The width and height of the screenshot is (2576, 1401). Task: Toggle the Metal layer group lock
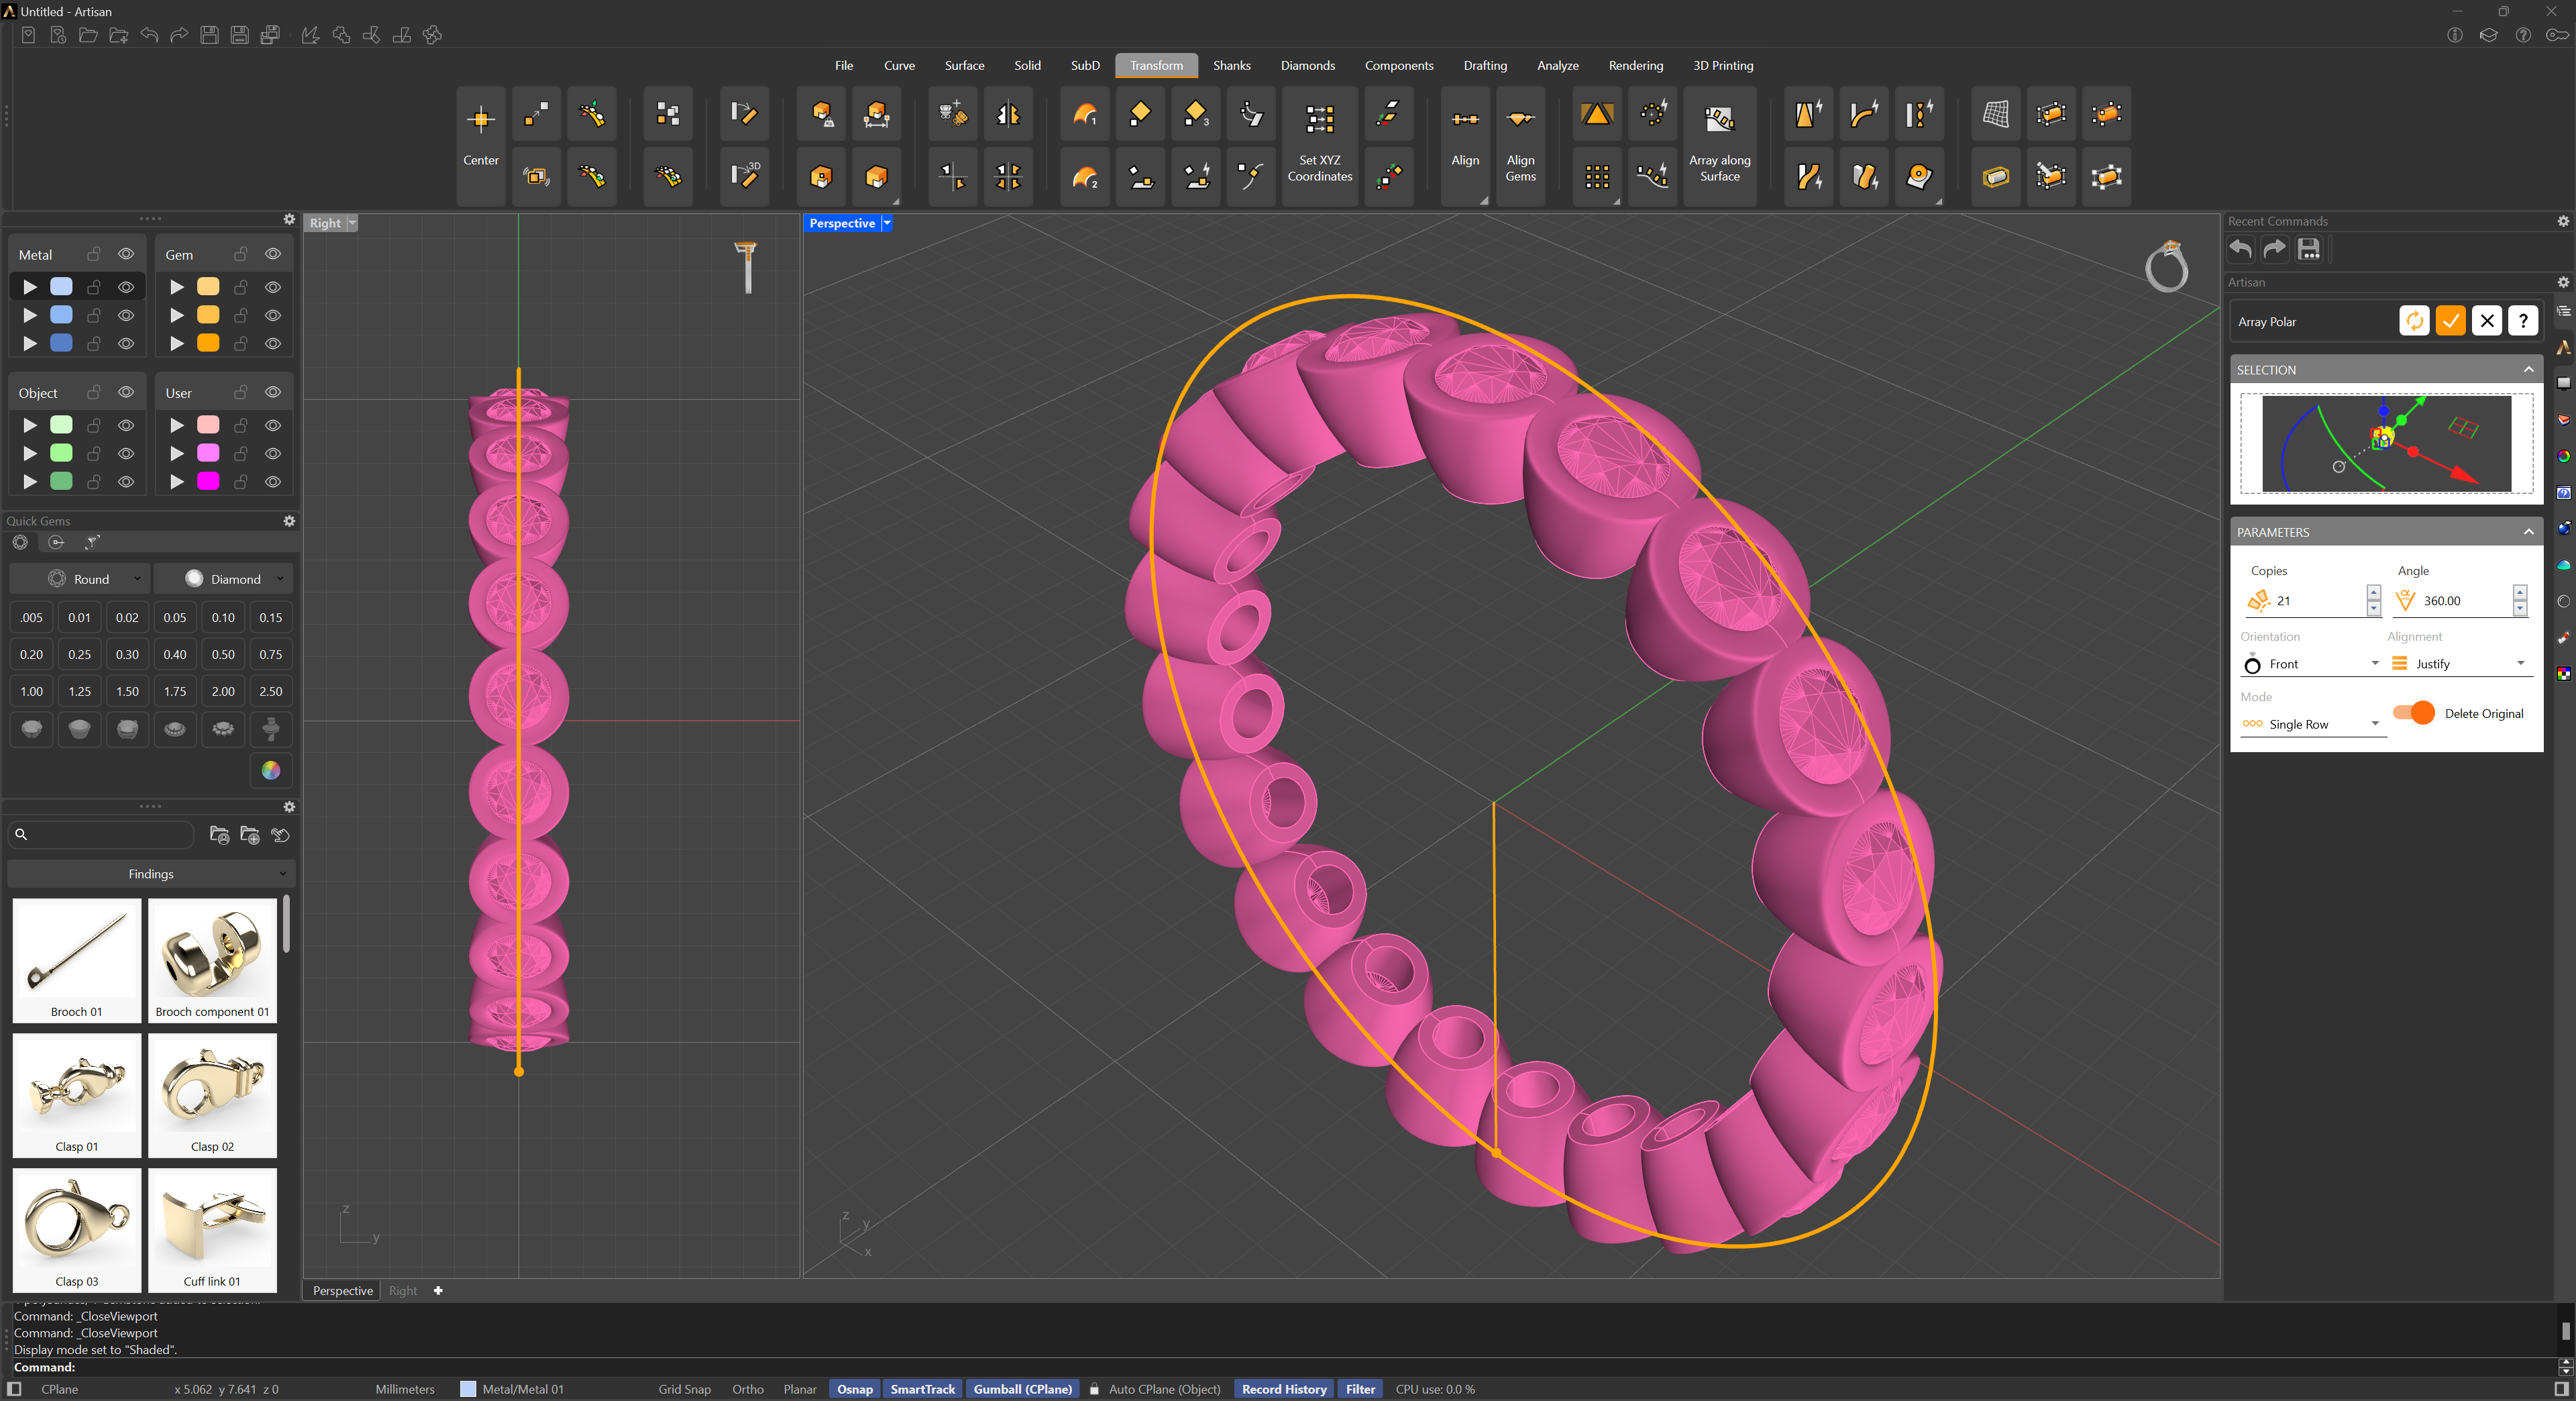pos(94,254)
